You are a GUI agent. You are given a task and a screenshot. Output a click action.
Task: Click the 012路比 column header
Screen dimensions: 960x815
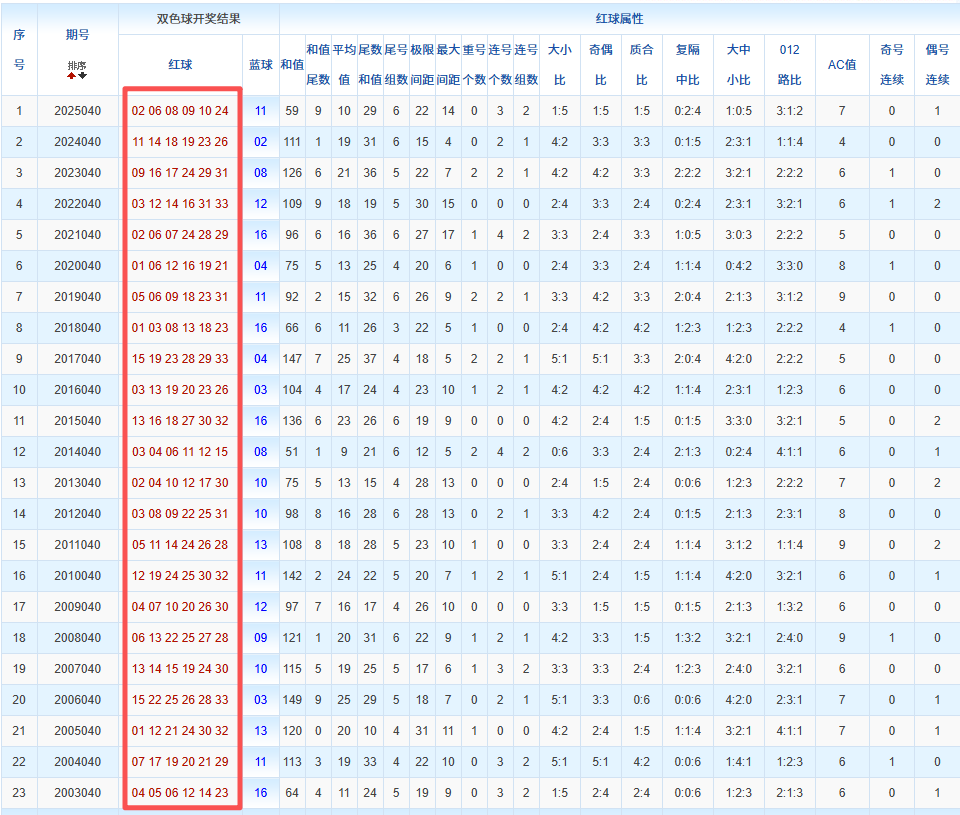click(789, 64)
